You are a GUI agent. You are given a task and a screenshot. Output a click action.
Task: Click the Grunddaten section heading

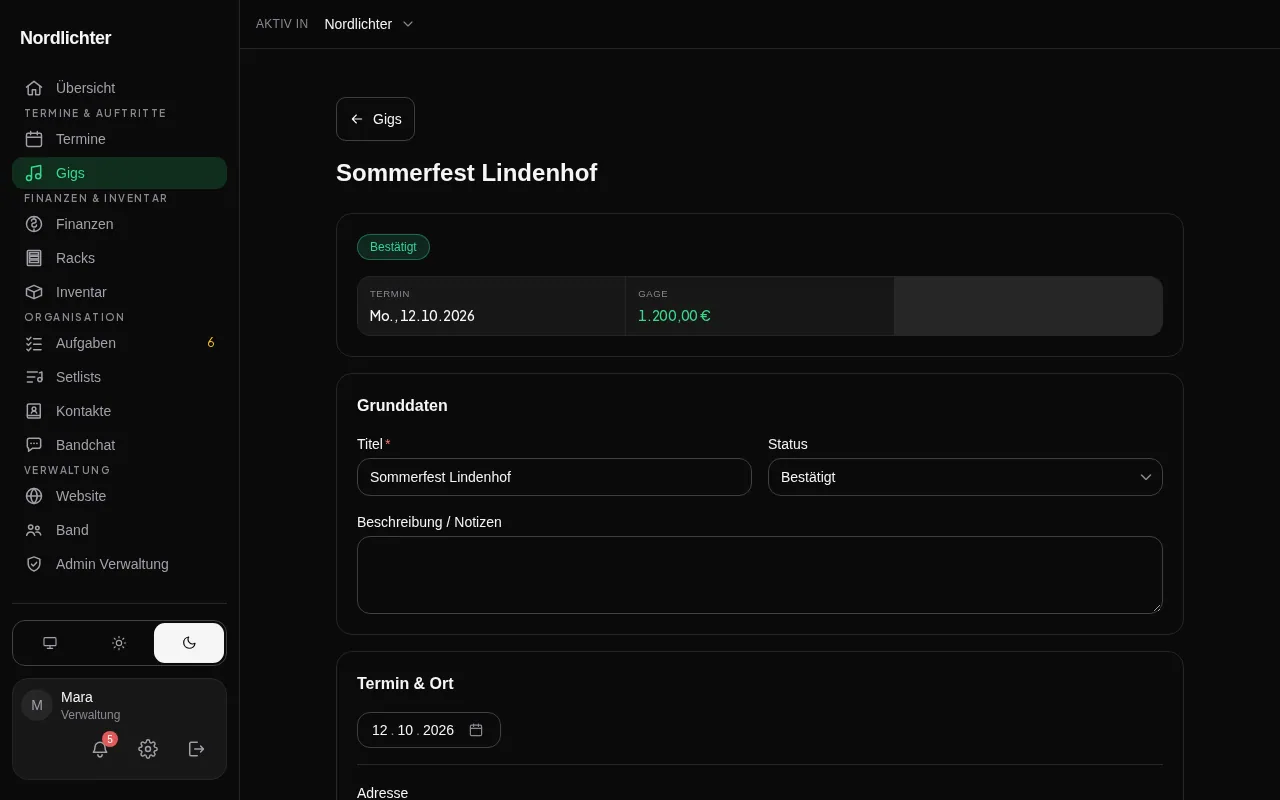(x=402, y=406)
